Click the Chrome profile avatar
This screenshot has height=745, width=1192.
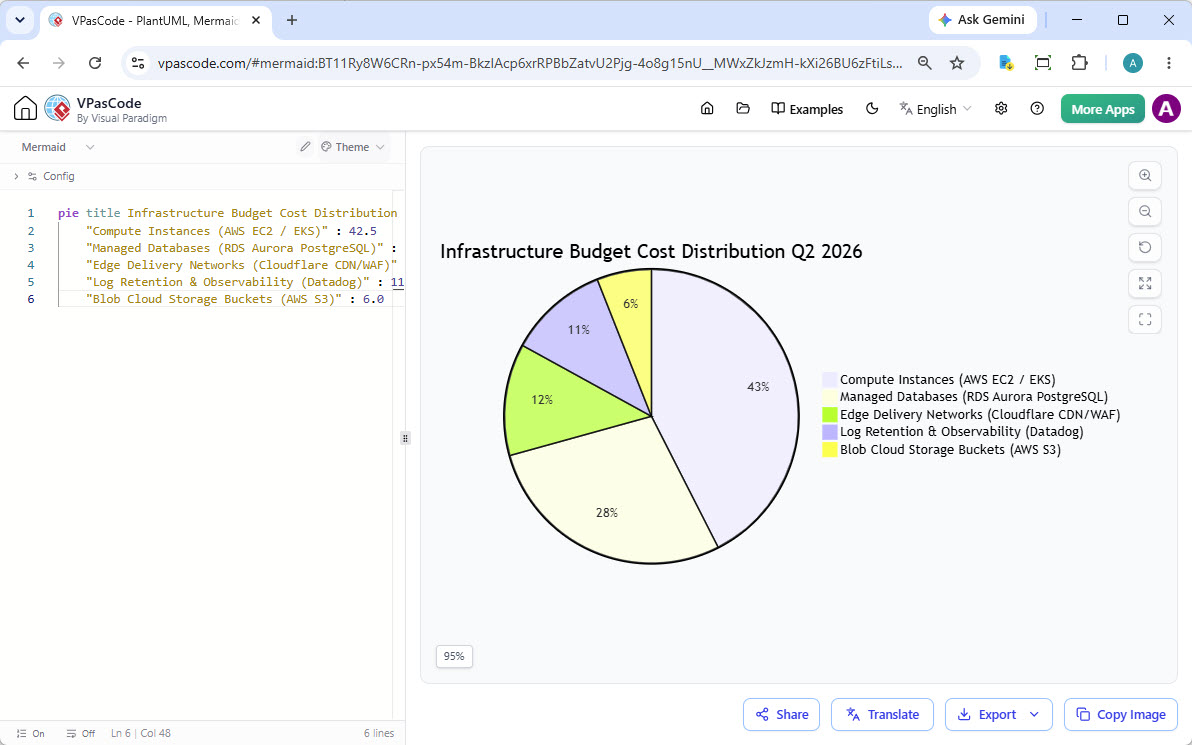tap(1133, 63)
